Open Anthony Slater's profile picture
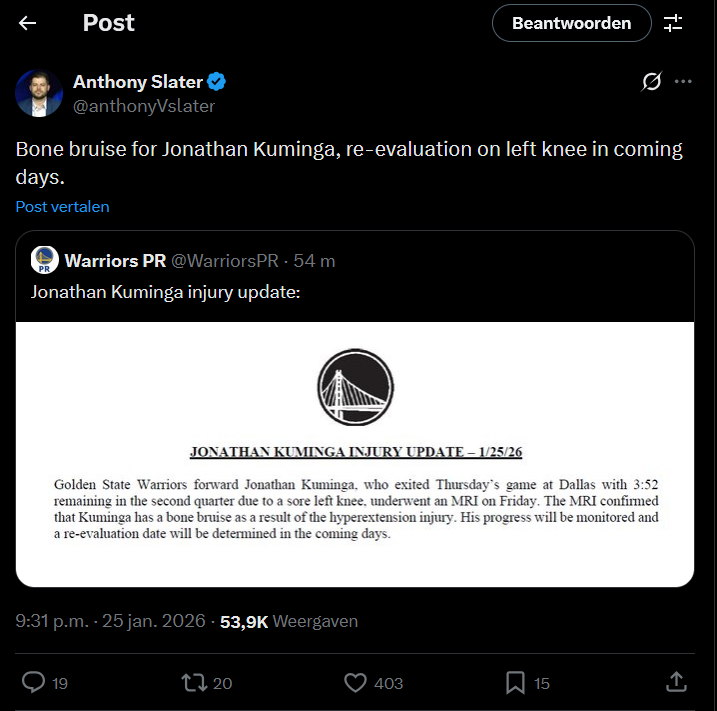Image resolution: width=717 pixels, height=711 pixels. coord(40,93)
